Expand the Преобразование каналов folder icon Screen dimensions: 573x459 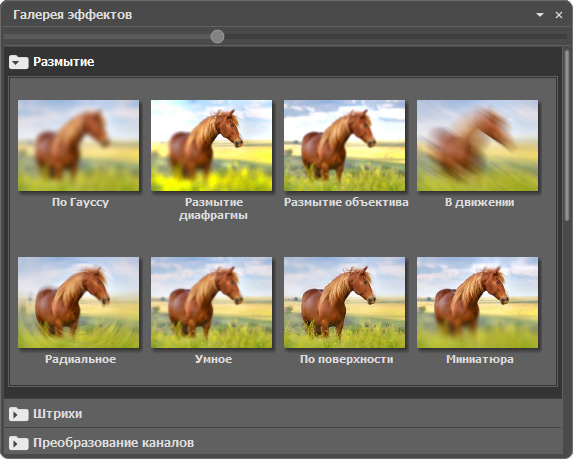tap(19, 443)
